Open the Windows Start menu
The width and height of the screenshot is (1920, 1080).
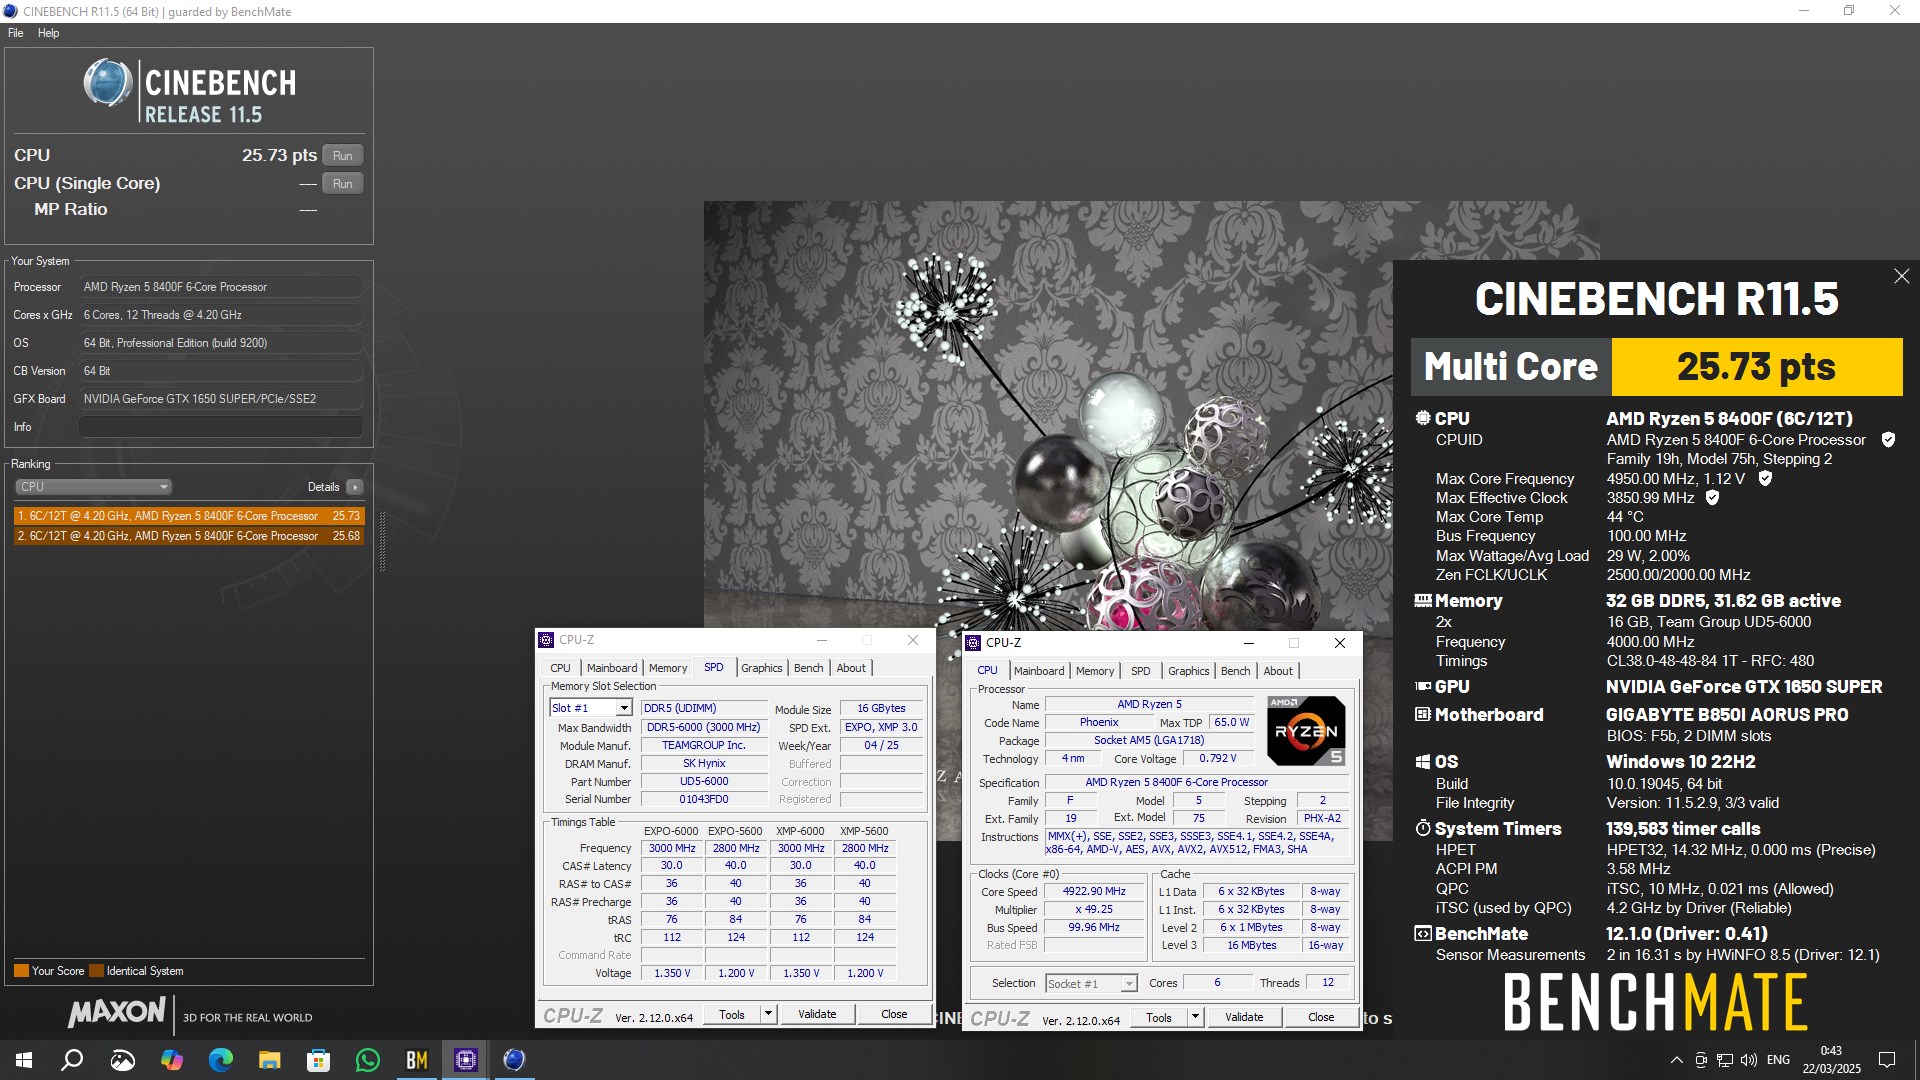pyautogui.click(x=24, y=1060)
